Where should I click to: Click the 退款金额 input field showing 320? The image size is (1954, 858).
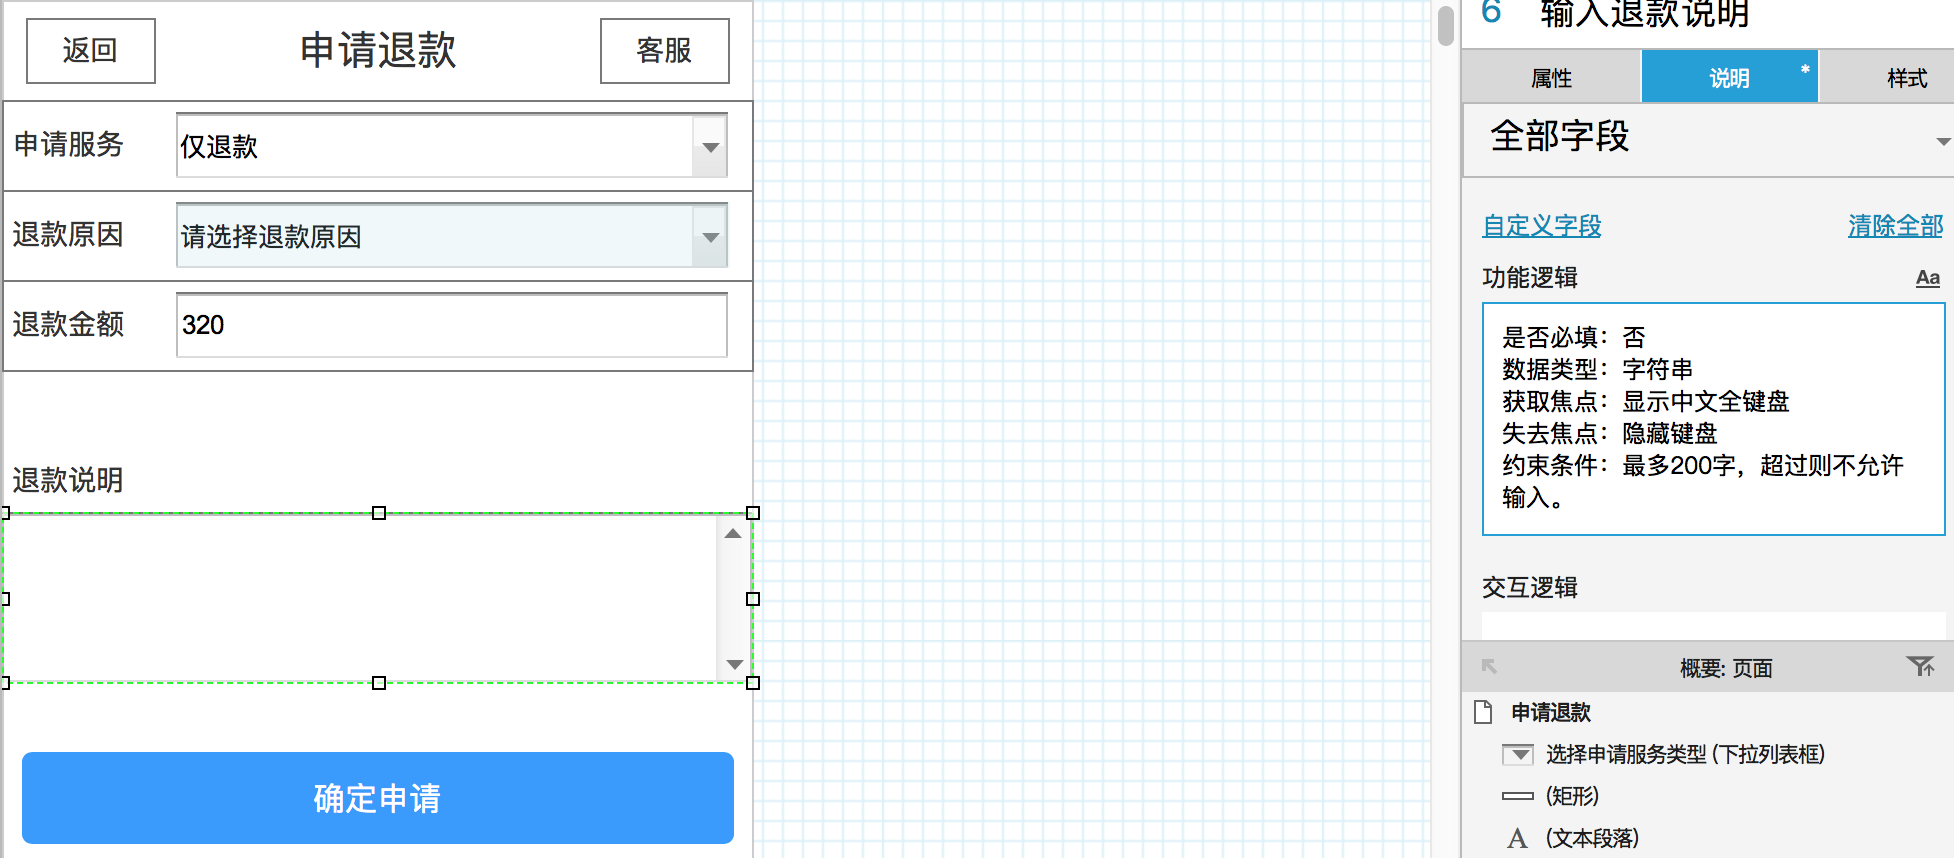[452, 325]
